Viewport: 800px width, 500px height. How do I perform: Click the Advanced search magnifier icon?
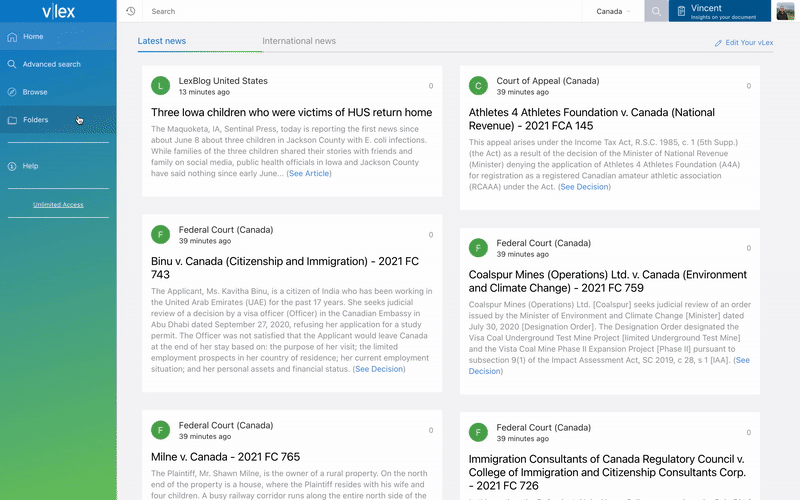(x=12, y=64)
